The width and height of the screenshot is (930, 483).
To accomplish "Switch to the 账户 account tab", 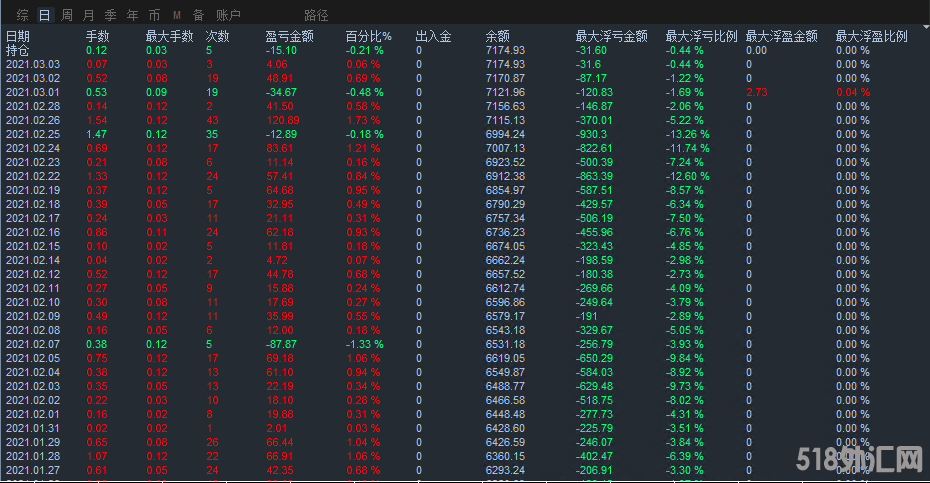I will [229, 15].
